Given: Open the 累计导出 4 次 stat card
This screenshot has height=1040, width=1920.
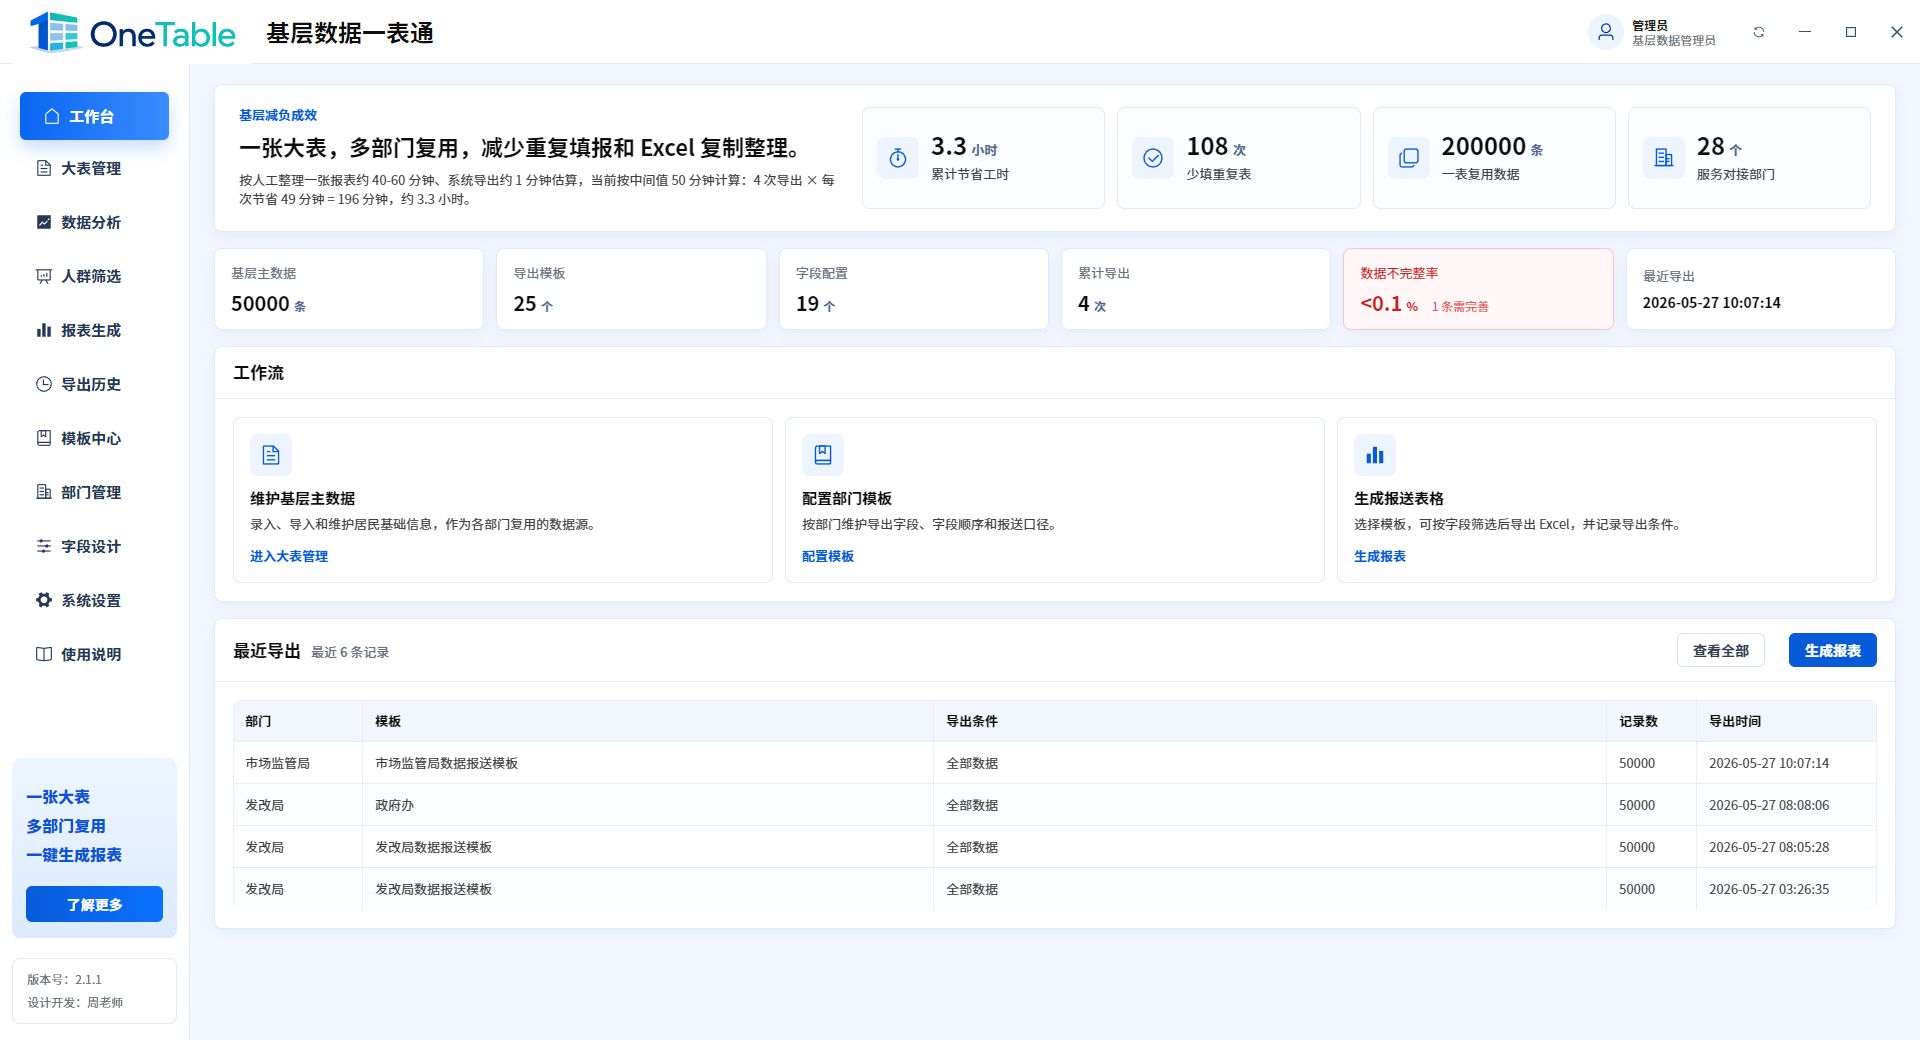Looking at the screenshot, I should click(1196, 289).
